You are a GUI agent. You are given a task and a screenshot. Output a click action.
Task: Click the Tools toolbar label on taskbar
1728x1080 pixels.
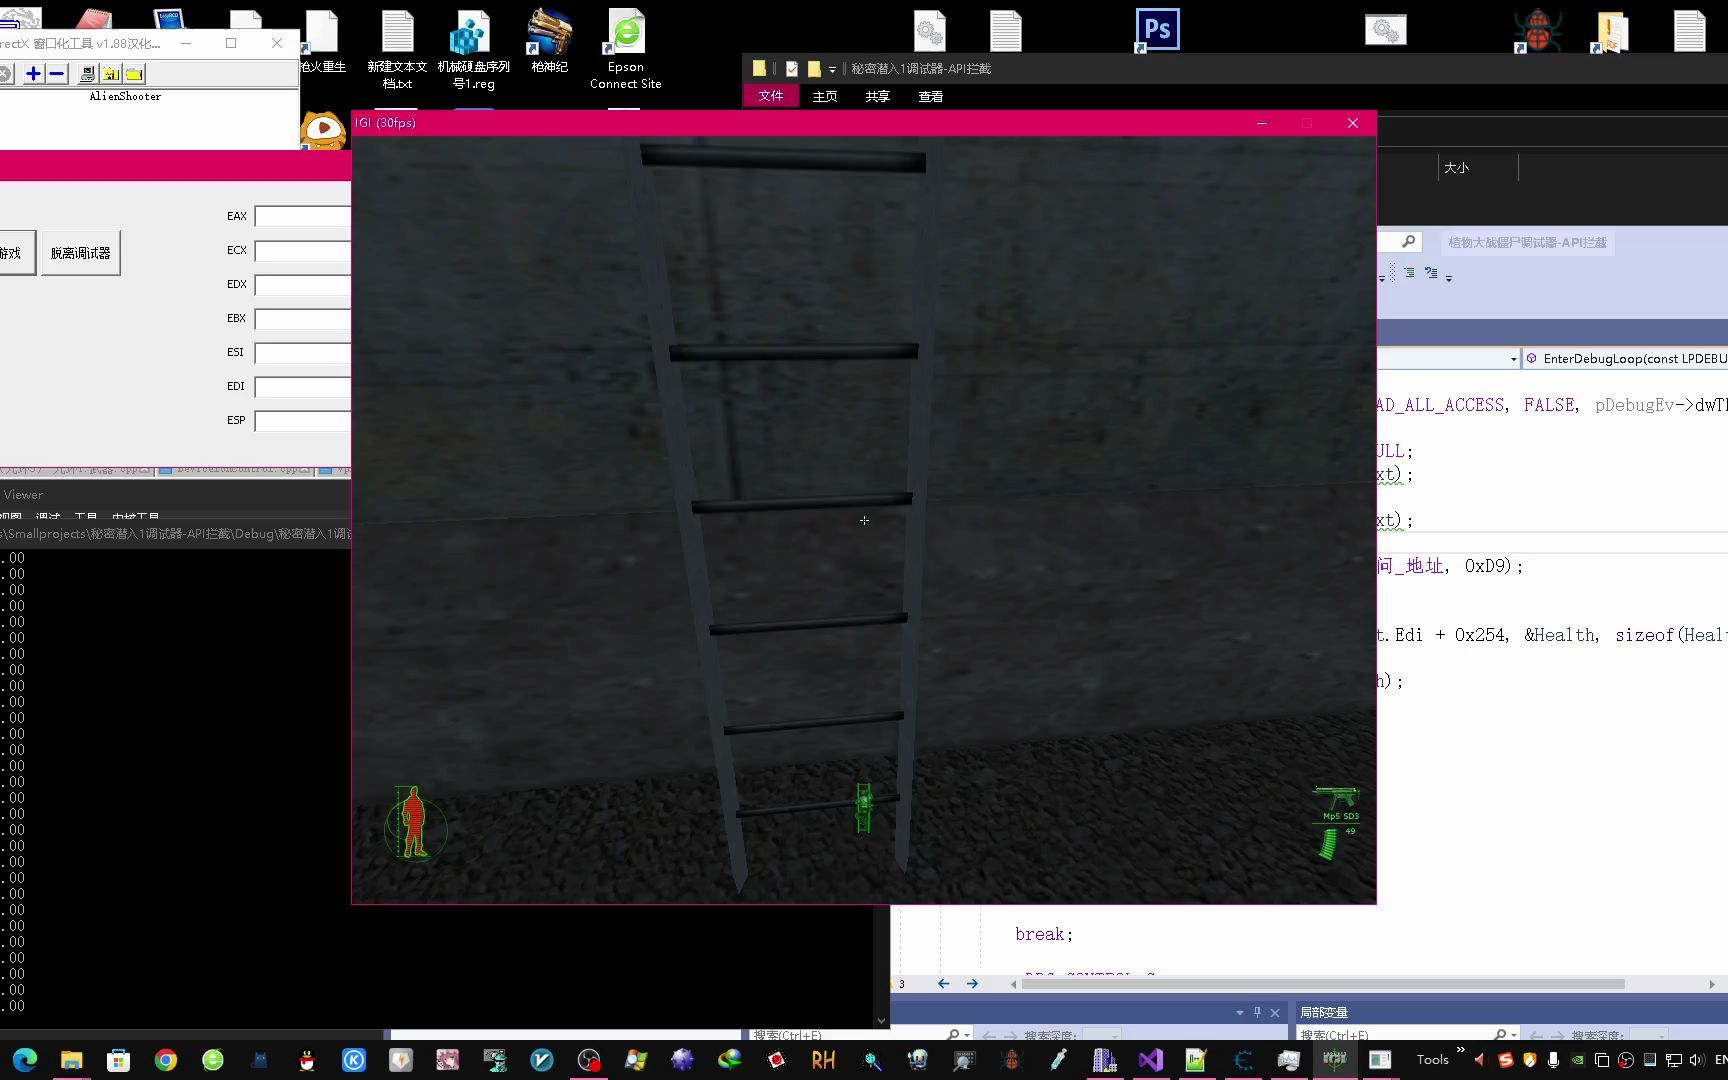coord(1432,1060)
